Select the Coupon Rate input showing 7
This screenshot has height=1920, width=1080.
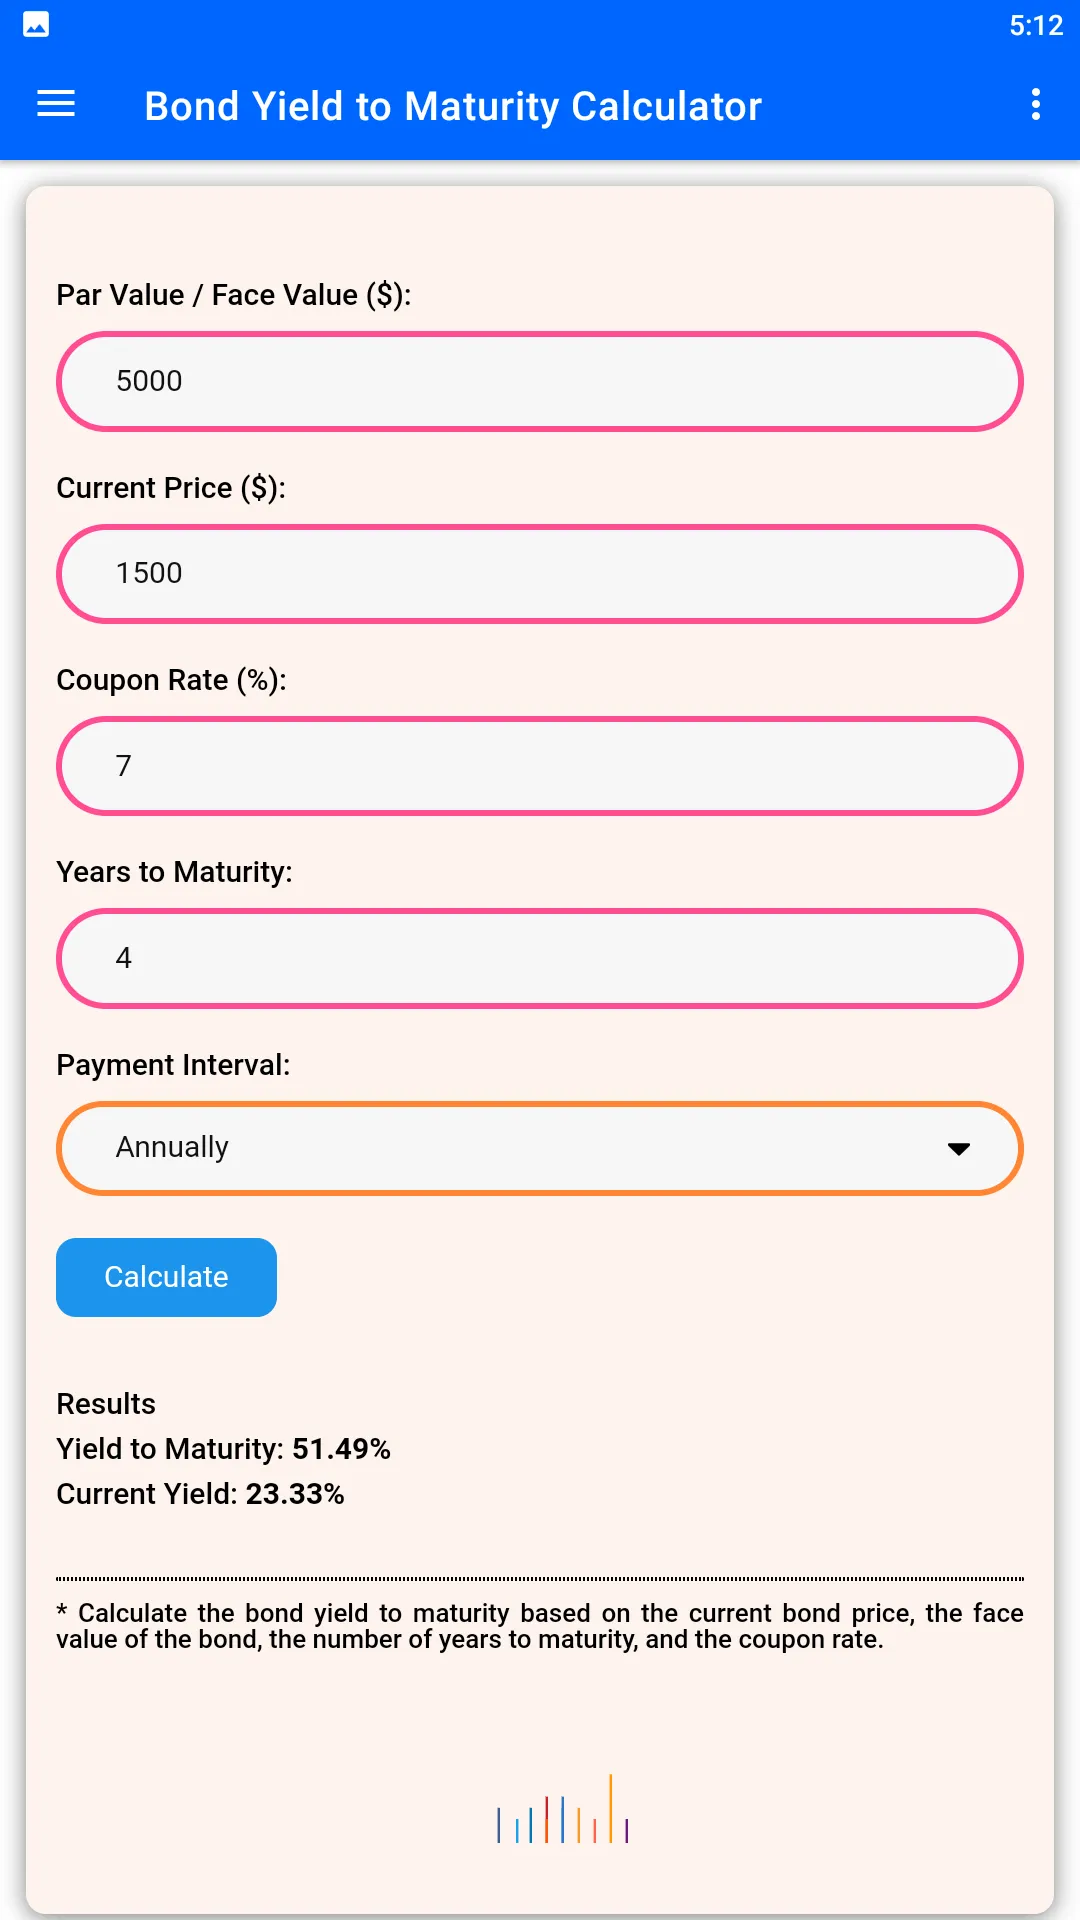tap(540, 766)
